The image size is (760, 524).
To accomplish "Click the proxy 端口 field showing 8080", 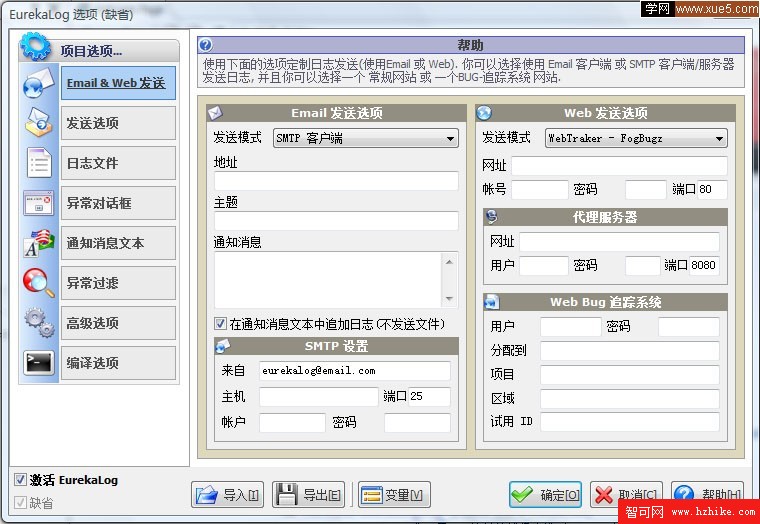I will [x=705, y=266].
